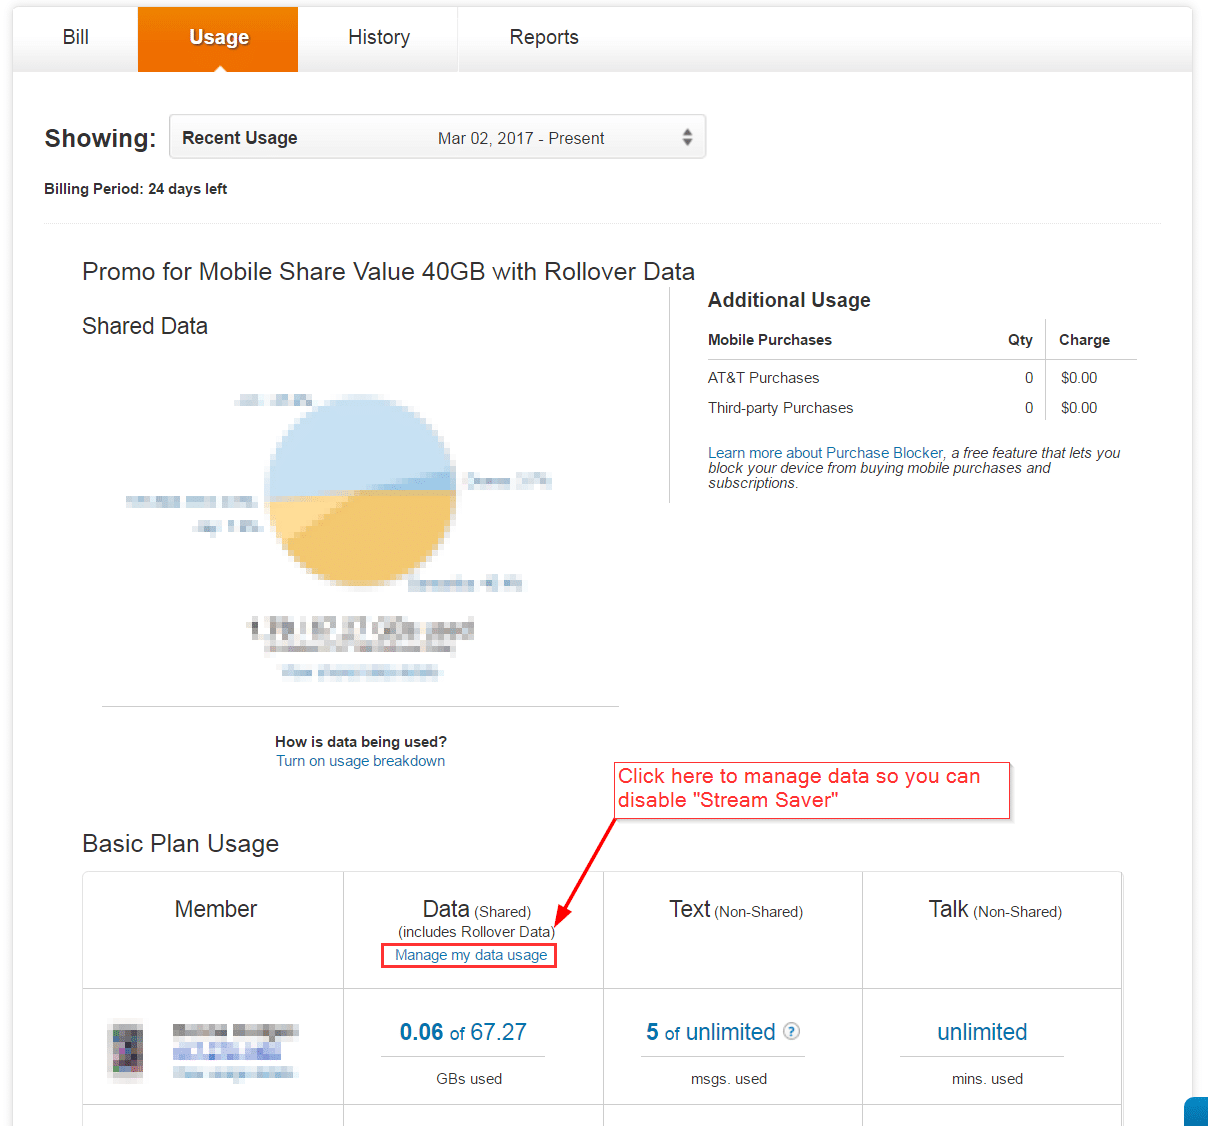Viewport: 1208px width, 1126px height.
Task: Click the help icon beside 5 of unlimited
Action: coord(791,1031)
